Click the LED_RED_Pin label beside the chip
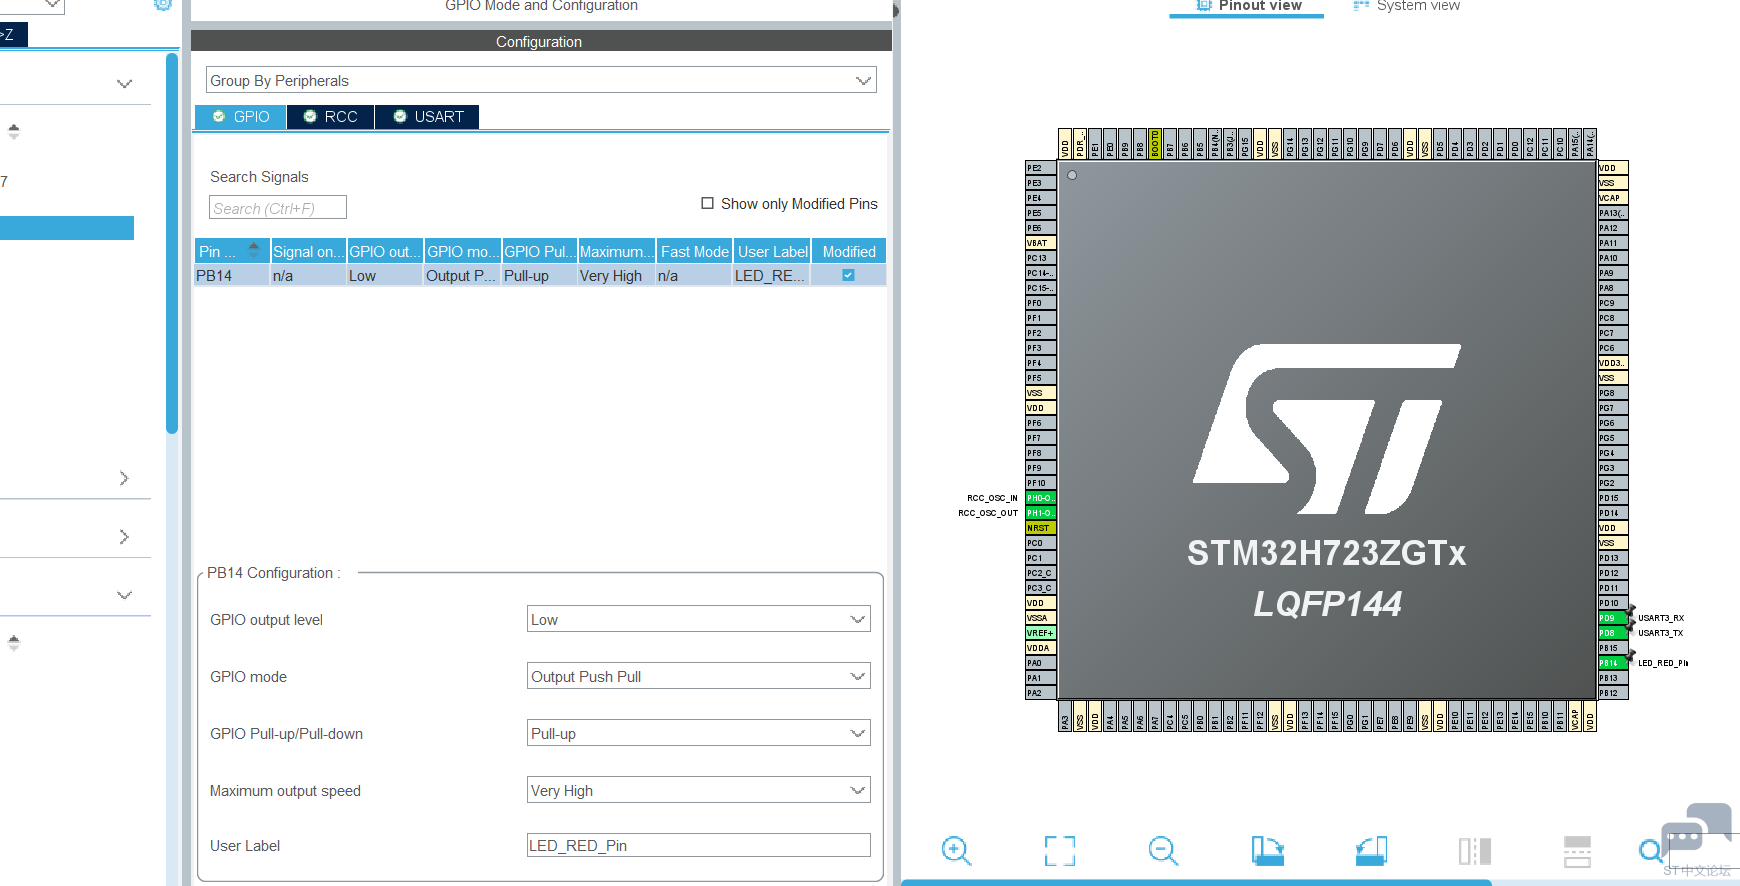1740x886 pixels. coord(1663,663)
